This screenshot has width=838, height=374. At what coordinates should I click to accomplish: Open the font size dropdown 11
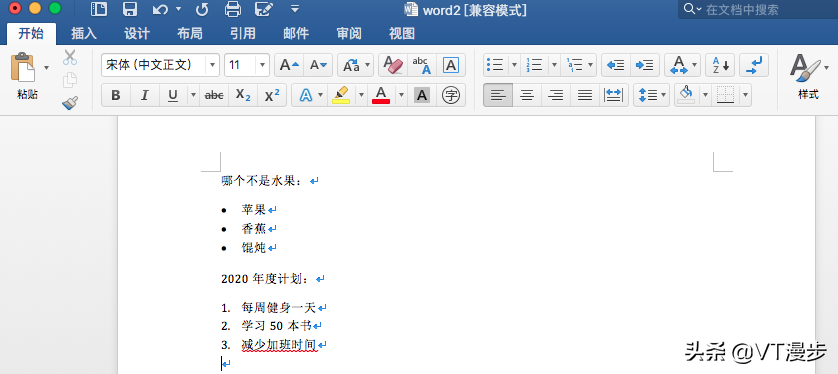(262, 65)
